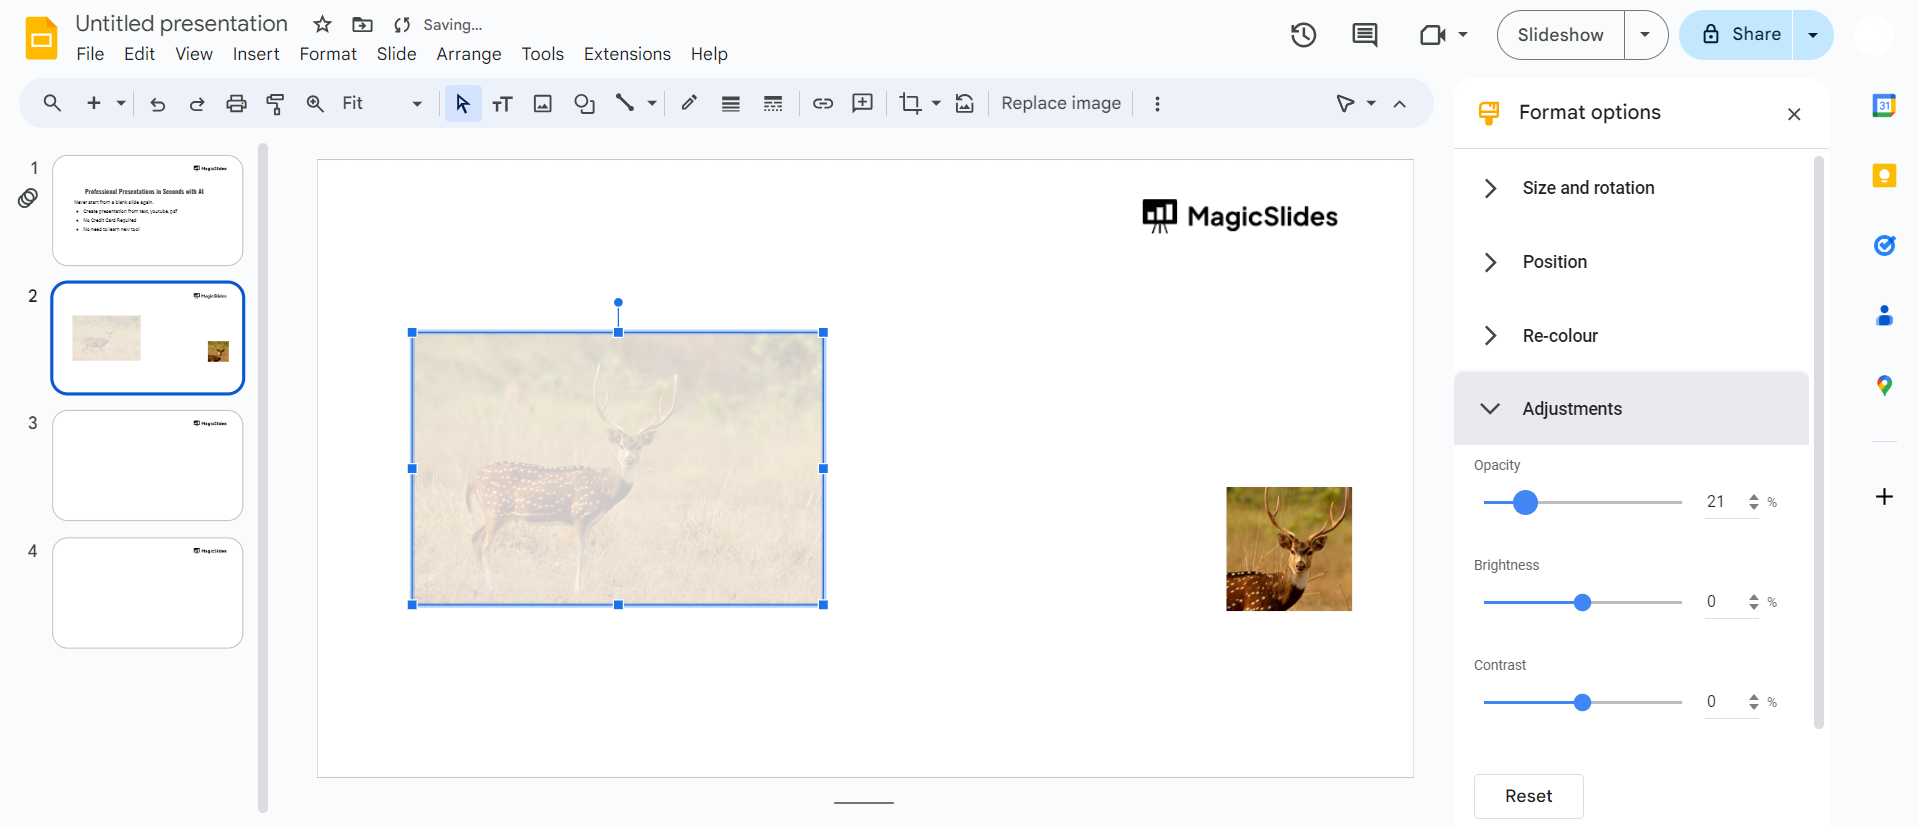
Task: Open Share quick actions arrow
Action: pos(1813,35)
